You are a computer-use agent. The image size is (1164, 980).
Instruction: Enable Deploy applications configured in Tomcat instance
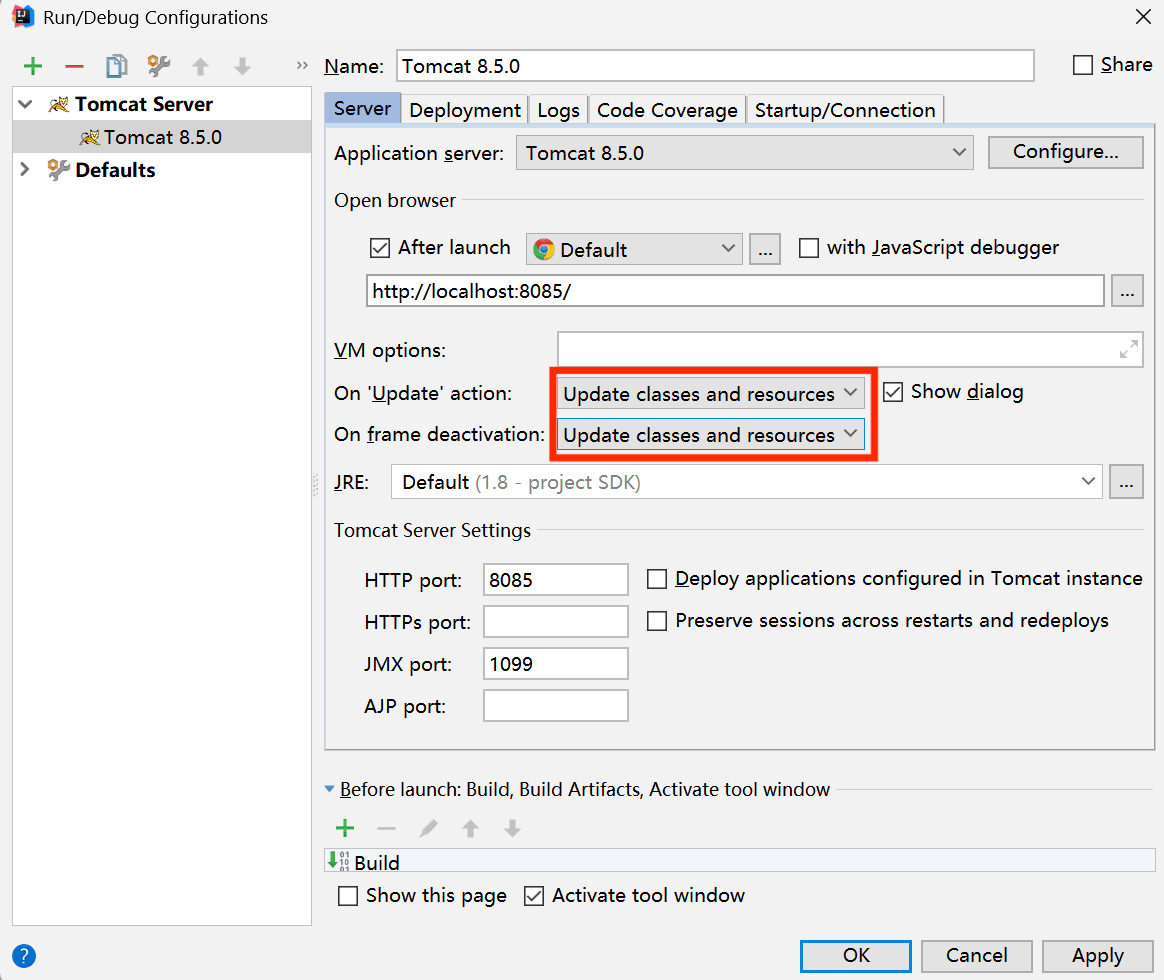[657, 579]
